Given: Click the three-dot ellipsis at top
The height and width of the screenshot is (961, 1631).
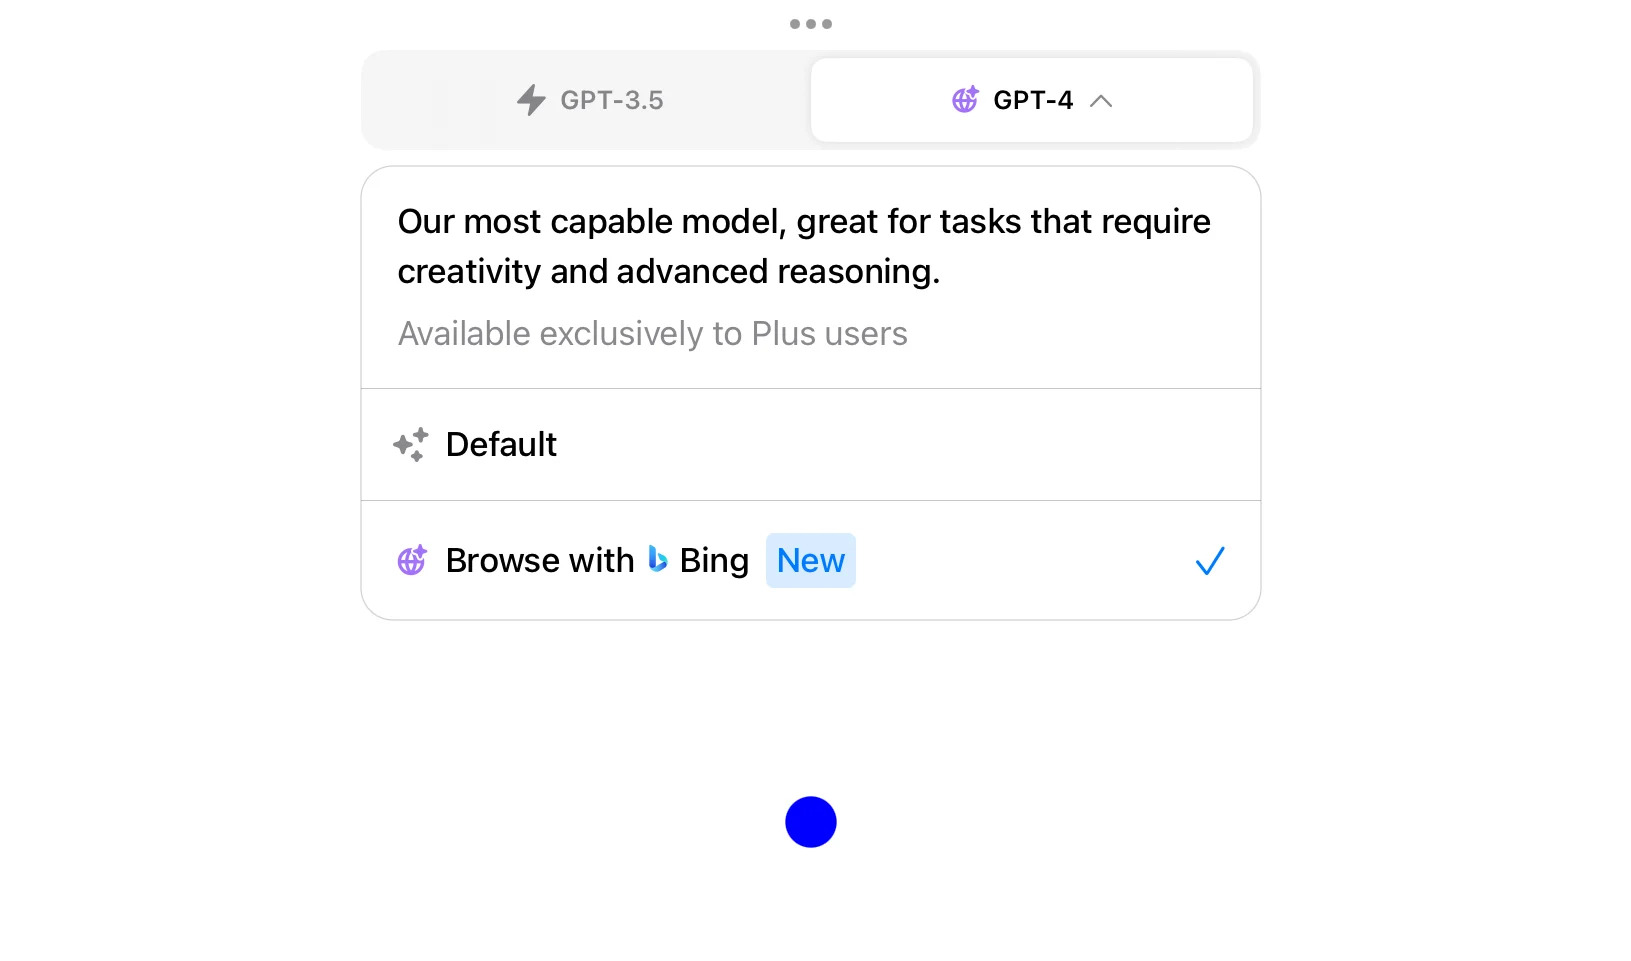Looking at the screenshot, I should [x=810, y=24].
